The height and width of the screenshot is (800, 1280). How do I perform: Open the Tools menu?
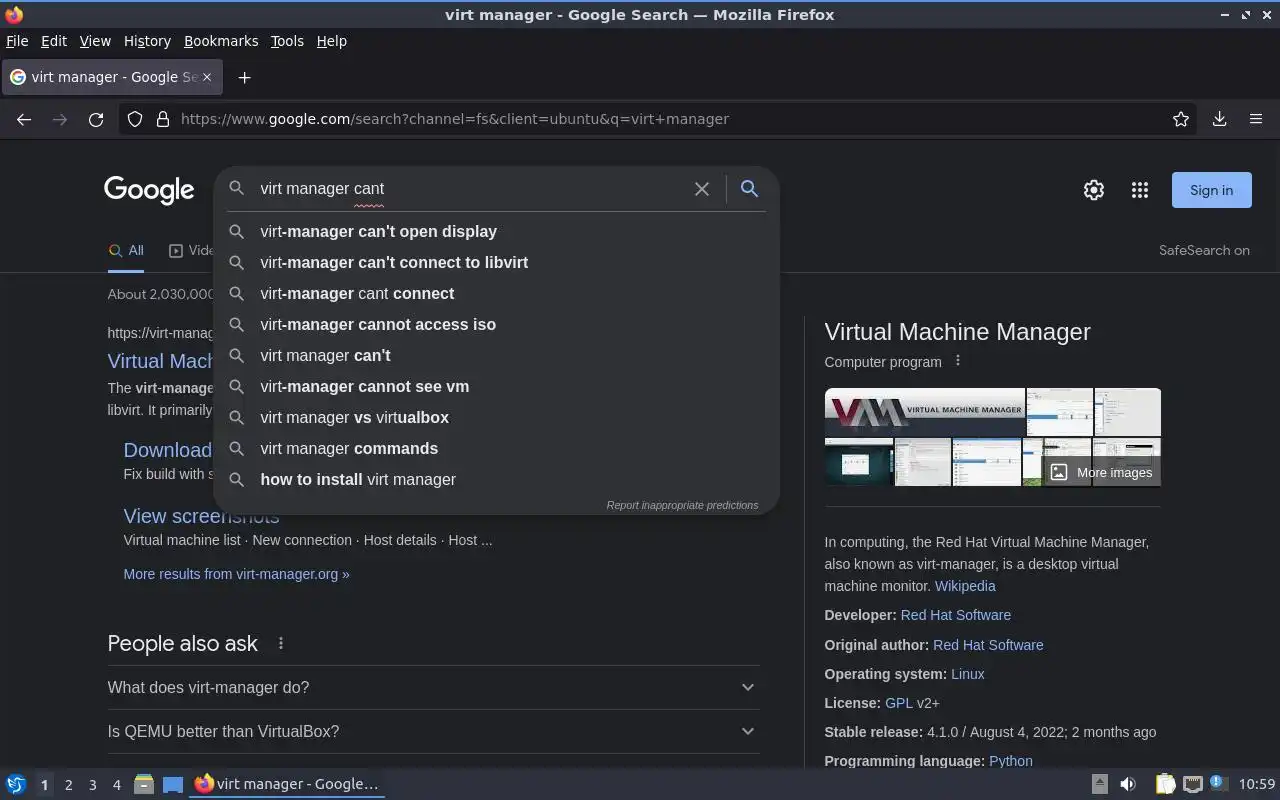coord(287,41)
